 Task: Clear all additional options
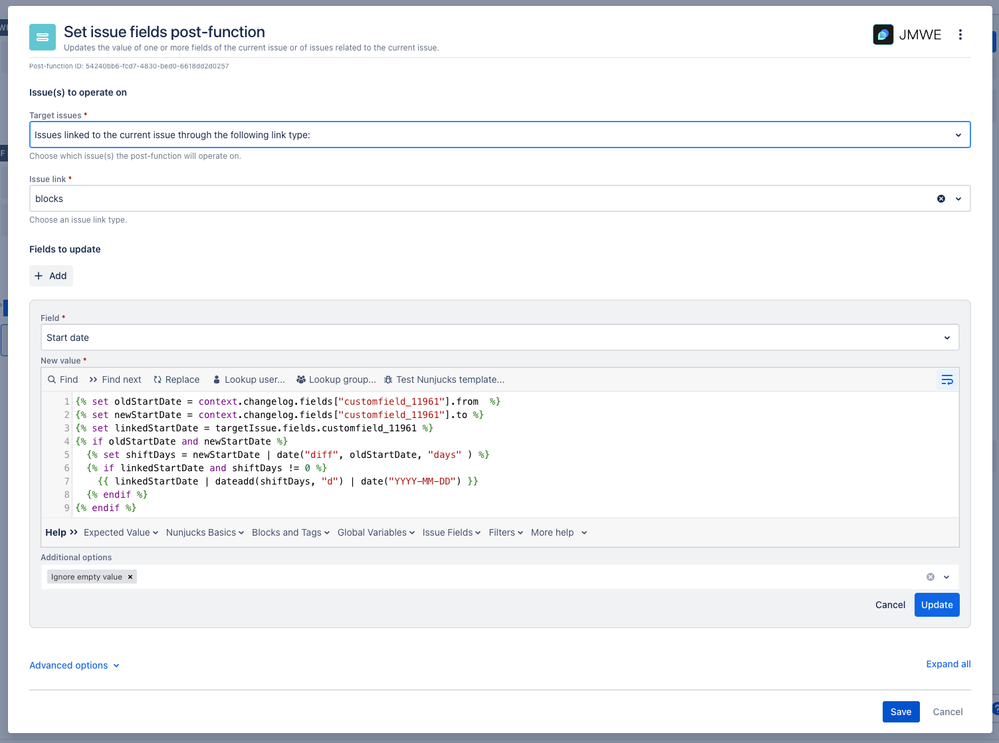930,577
